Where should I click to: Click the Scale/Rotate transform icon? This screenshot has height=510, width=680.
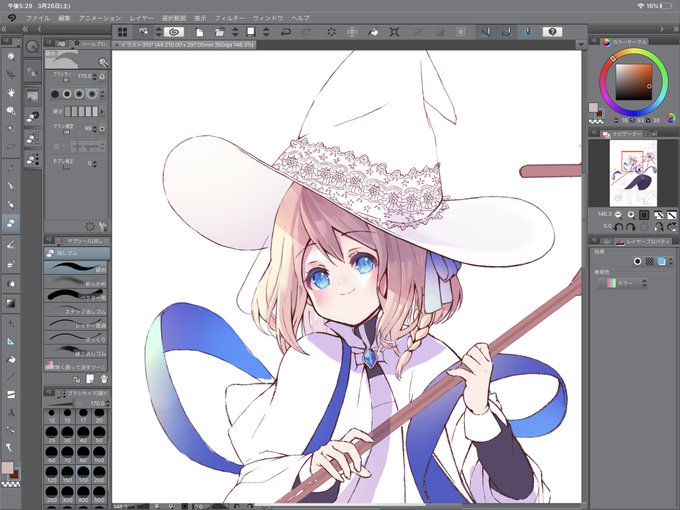coord(394,32)
